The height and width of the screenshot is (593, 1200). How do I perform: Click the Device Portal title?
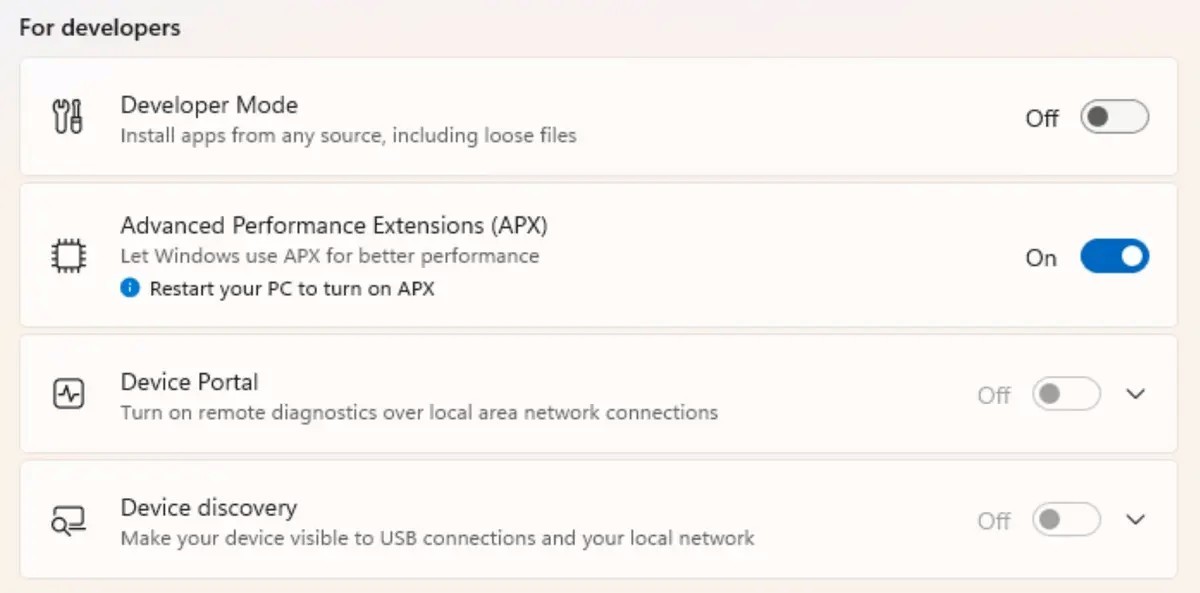(189, 382)
